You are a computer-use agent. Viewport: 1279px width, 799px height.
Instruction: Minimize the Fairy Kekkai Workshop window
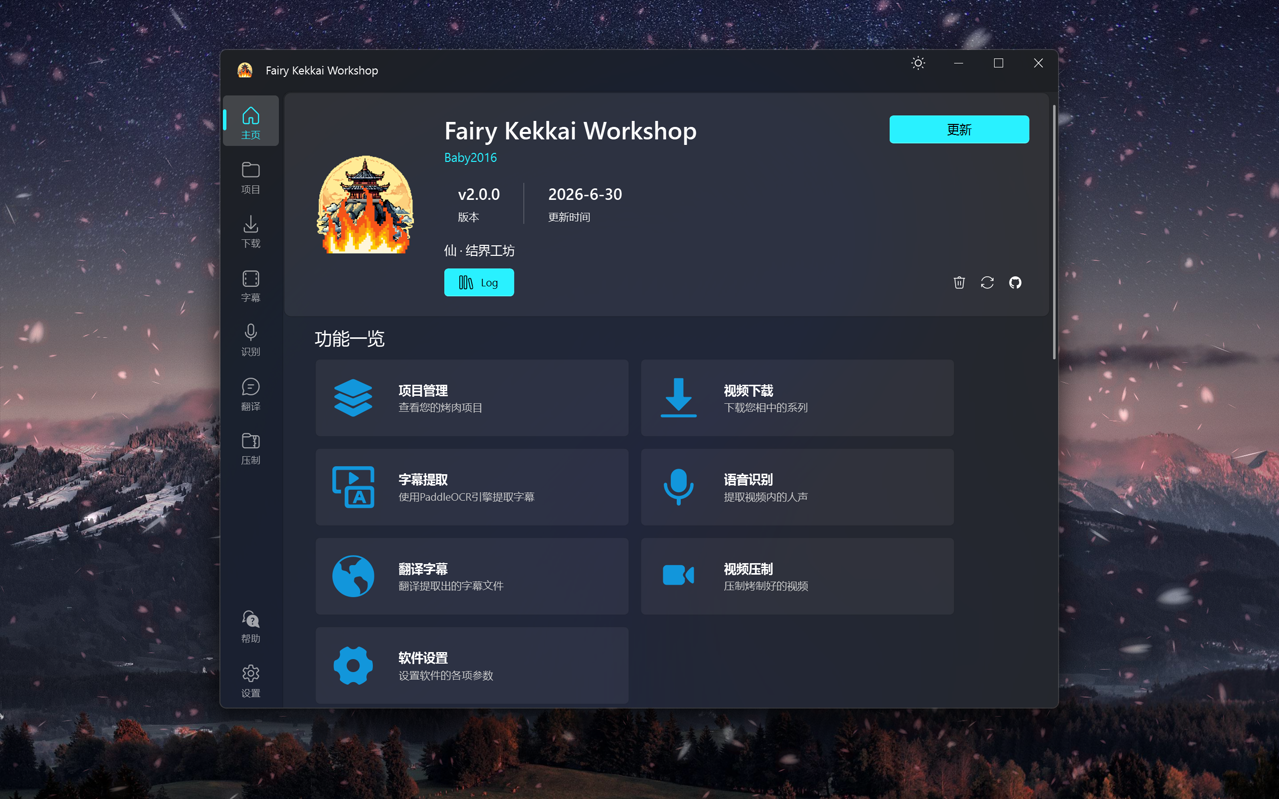(x=958, y=63)
